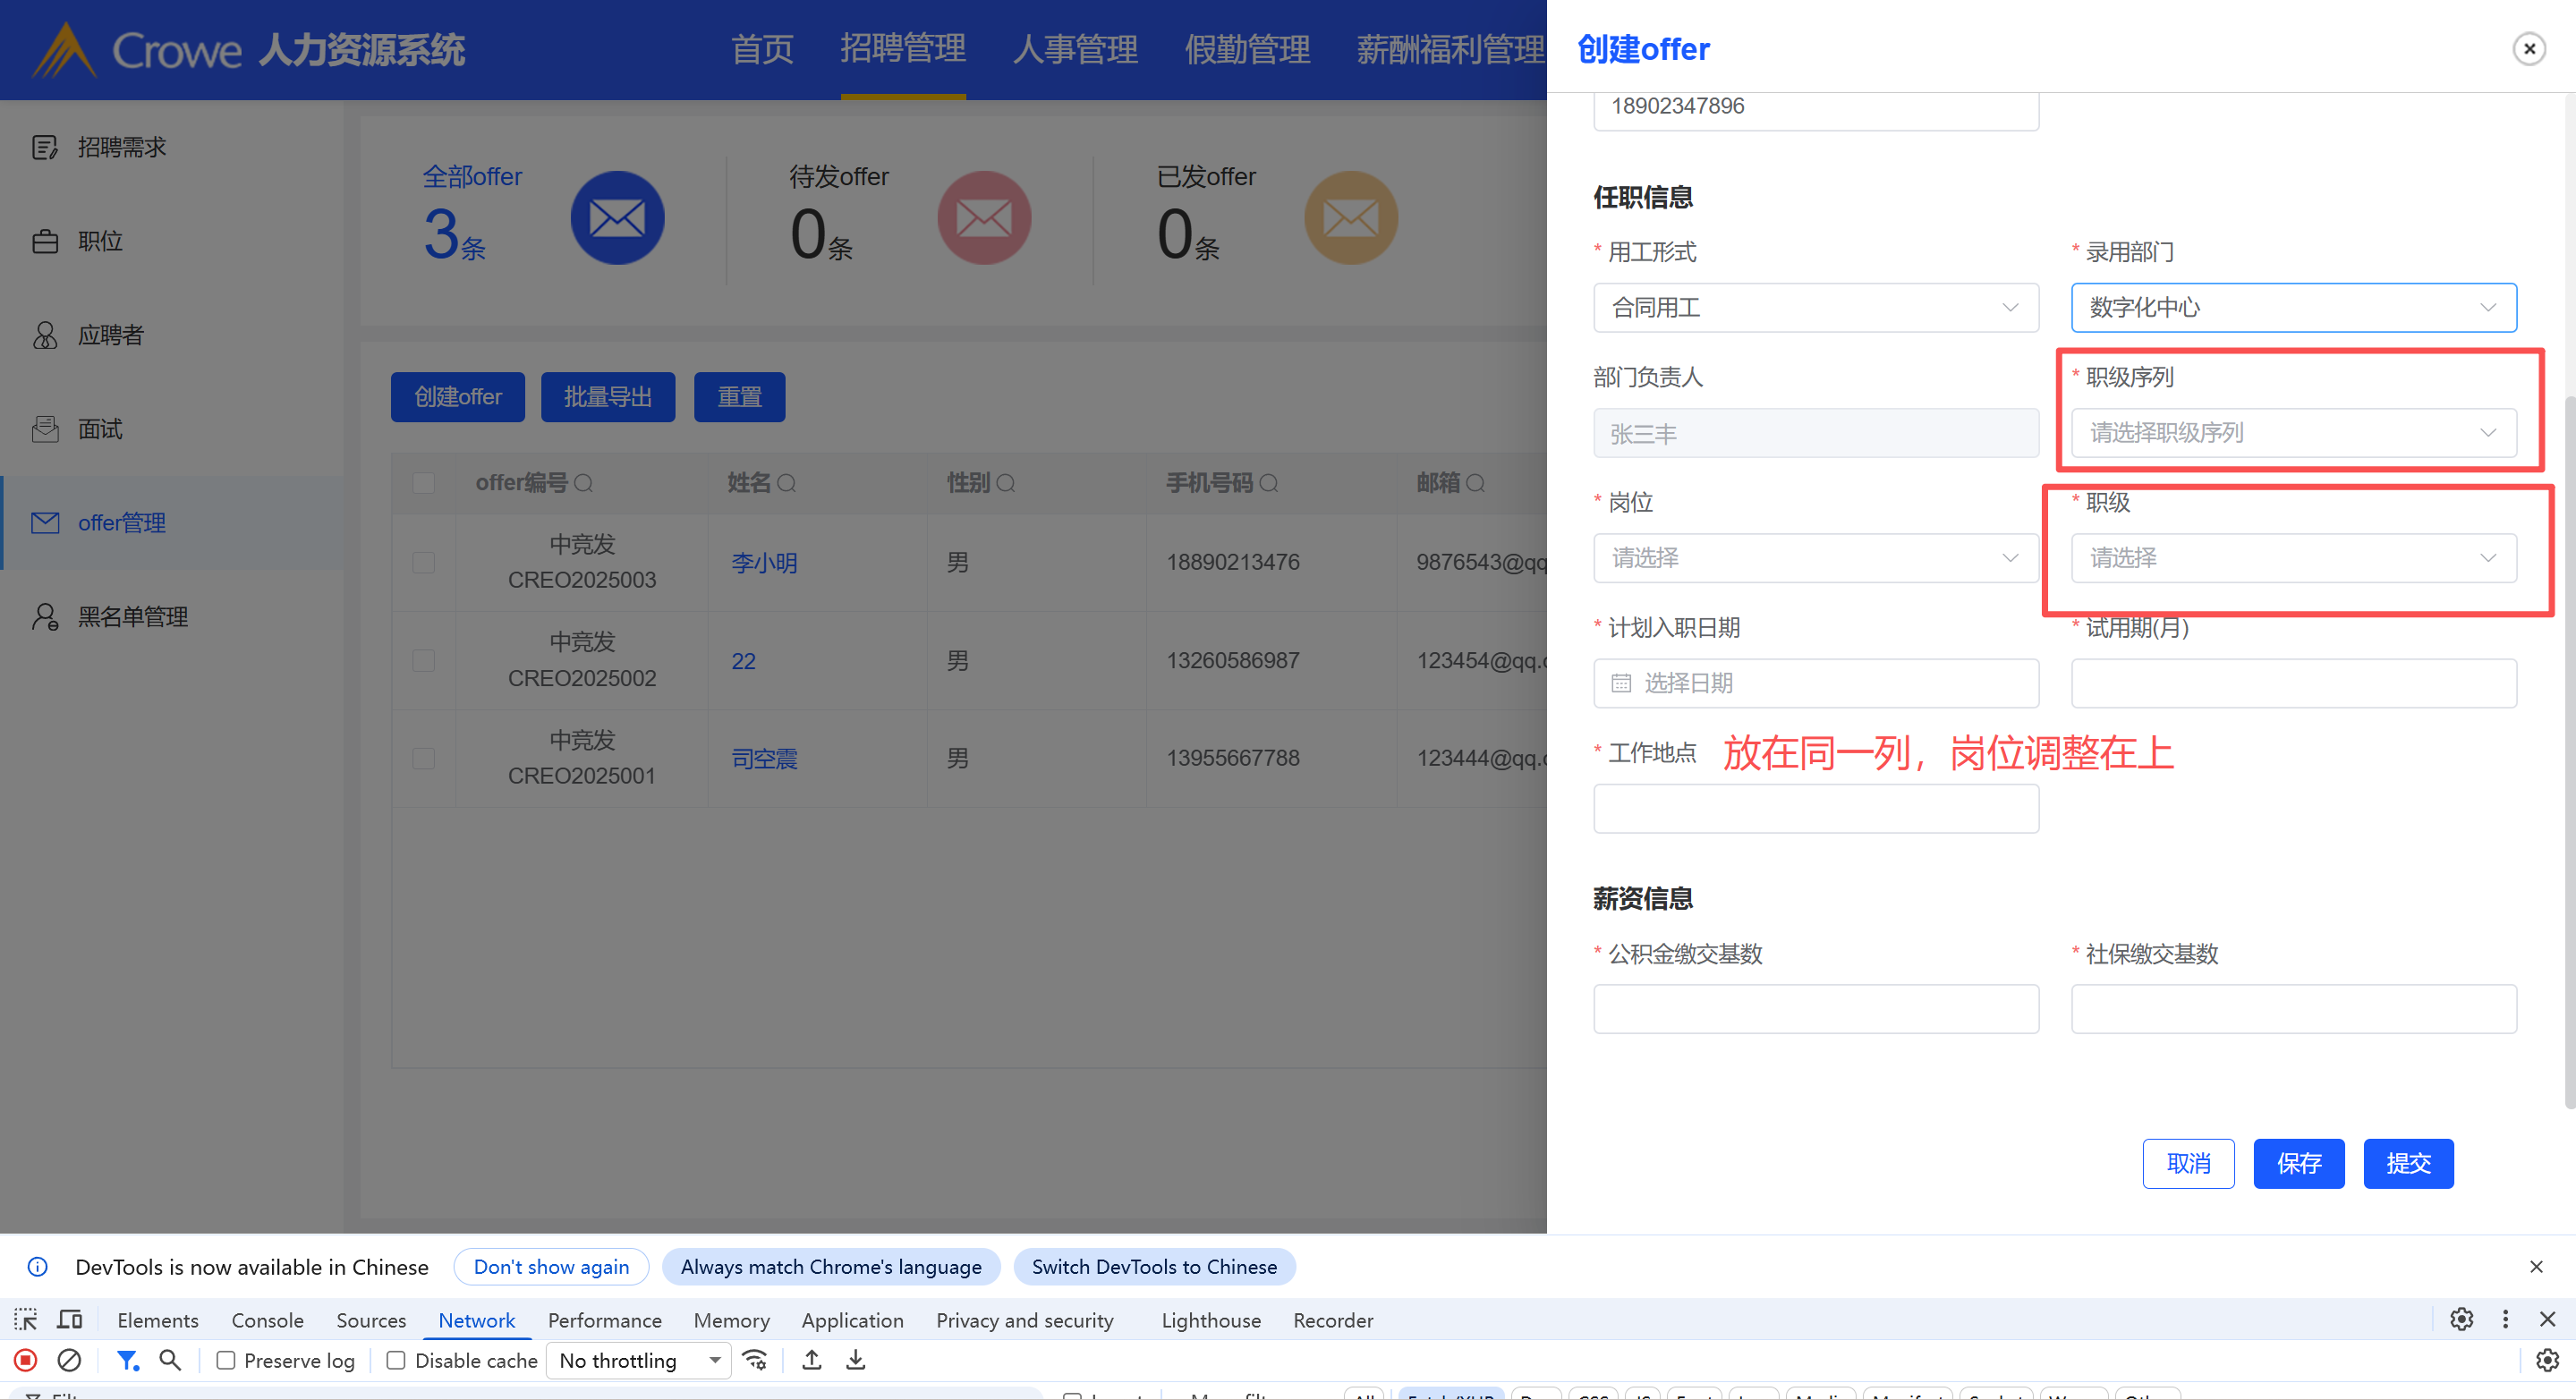The width and height of the screenshot is (2576, 1400).
Task: Open the No throttling dropdown
Action: (x=639, y=1360)
